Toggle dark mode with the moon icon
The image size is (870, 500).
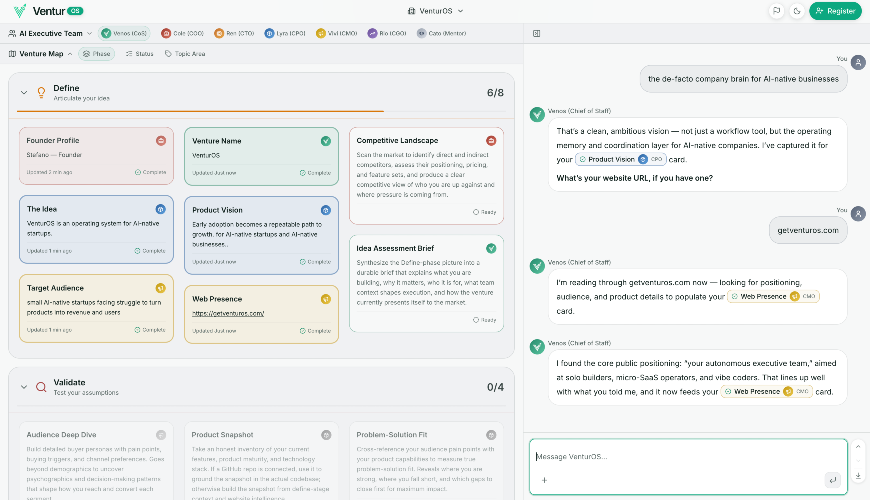pos(797,11)
